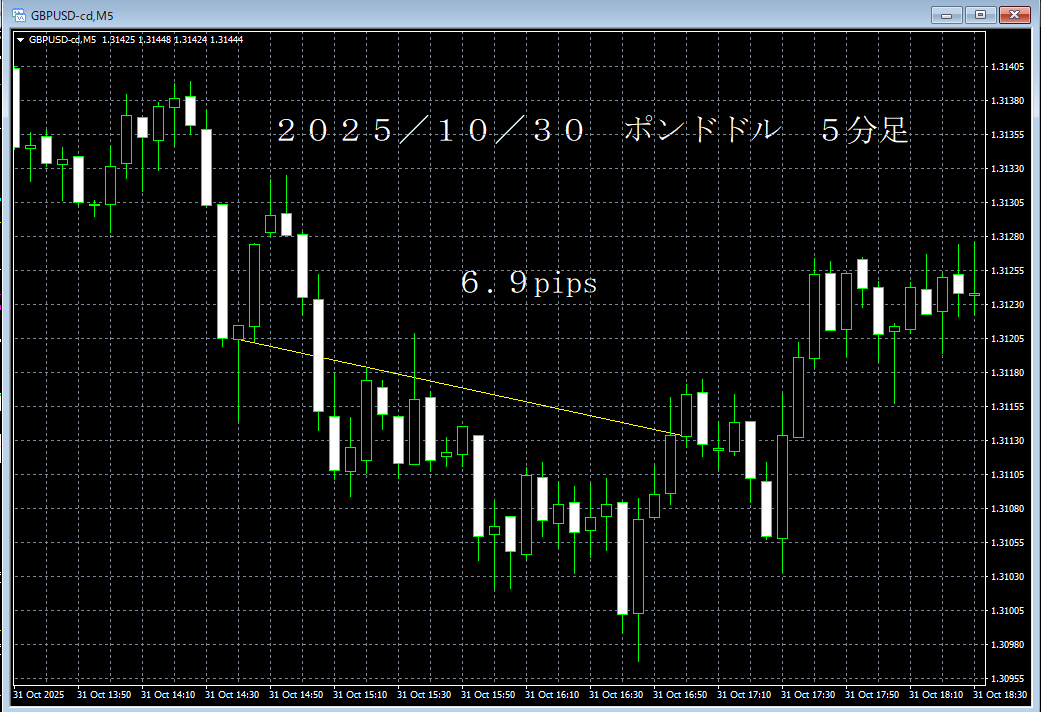
Task: Click time label 31 Oct 15:30
Action: [424, 695]
